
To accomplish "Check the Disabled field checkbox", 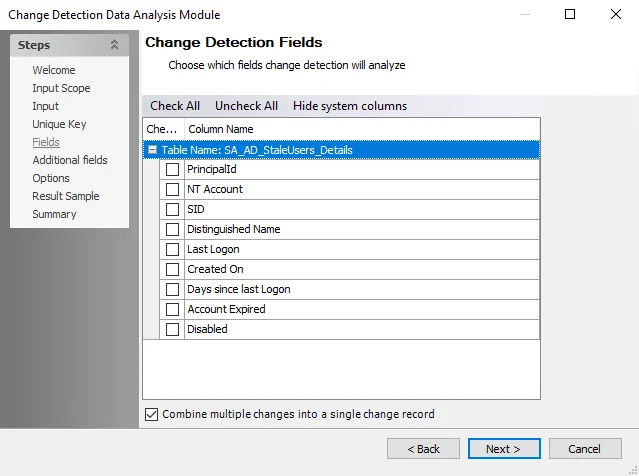I will click(x=172, y=329).
